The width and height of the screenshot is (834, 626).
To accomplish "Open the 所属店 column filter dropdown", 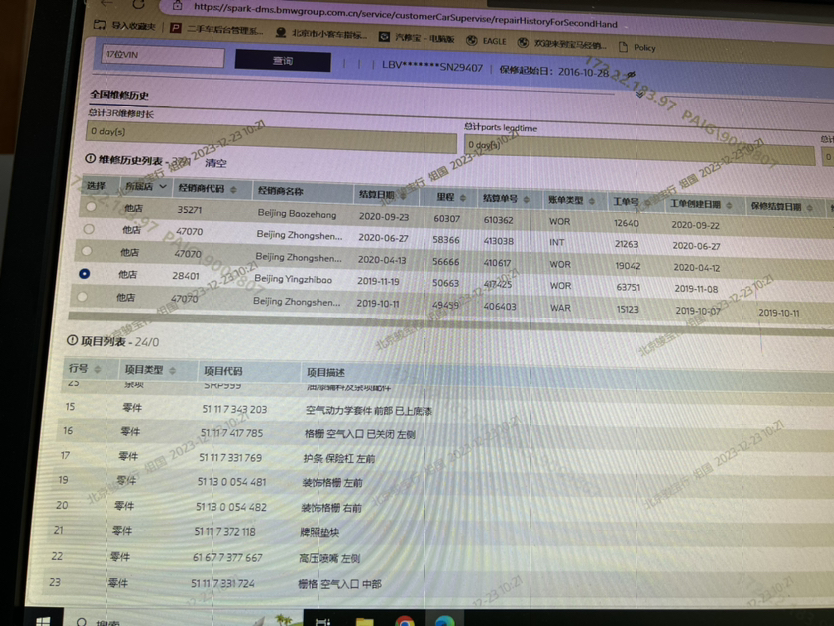I will click(163, 186).
